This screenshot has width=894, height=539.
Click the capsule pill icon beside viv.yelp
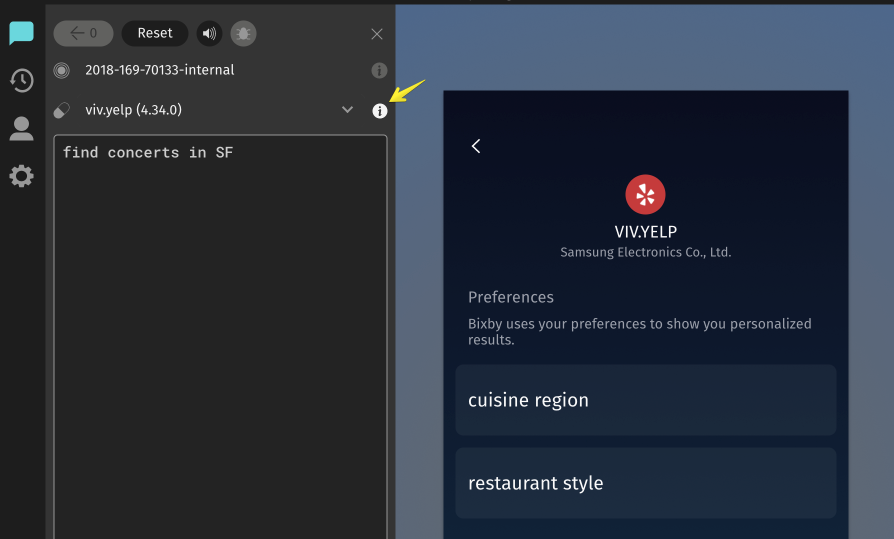62,110
